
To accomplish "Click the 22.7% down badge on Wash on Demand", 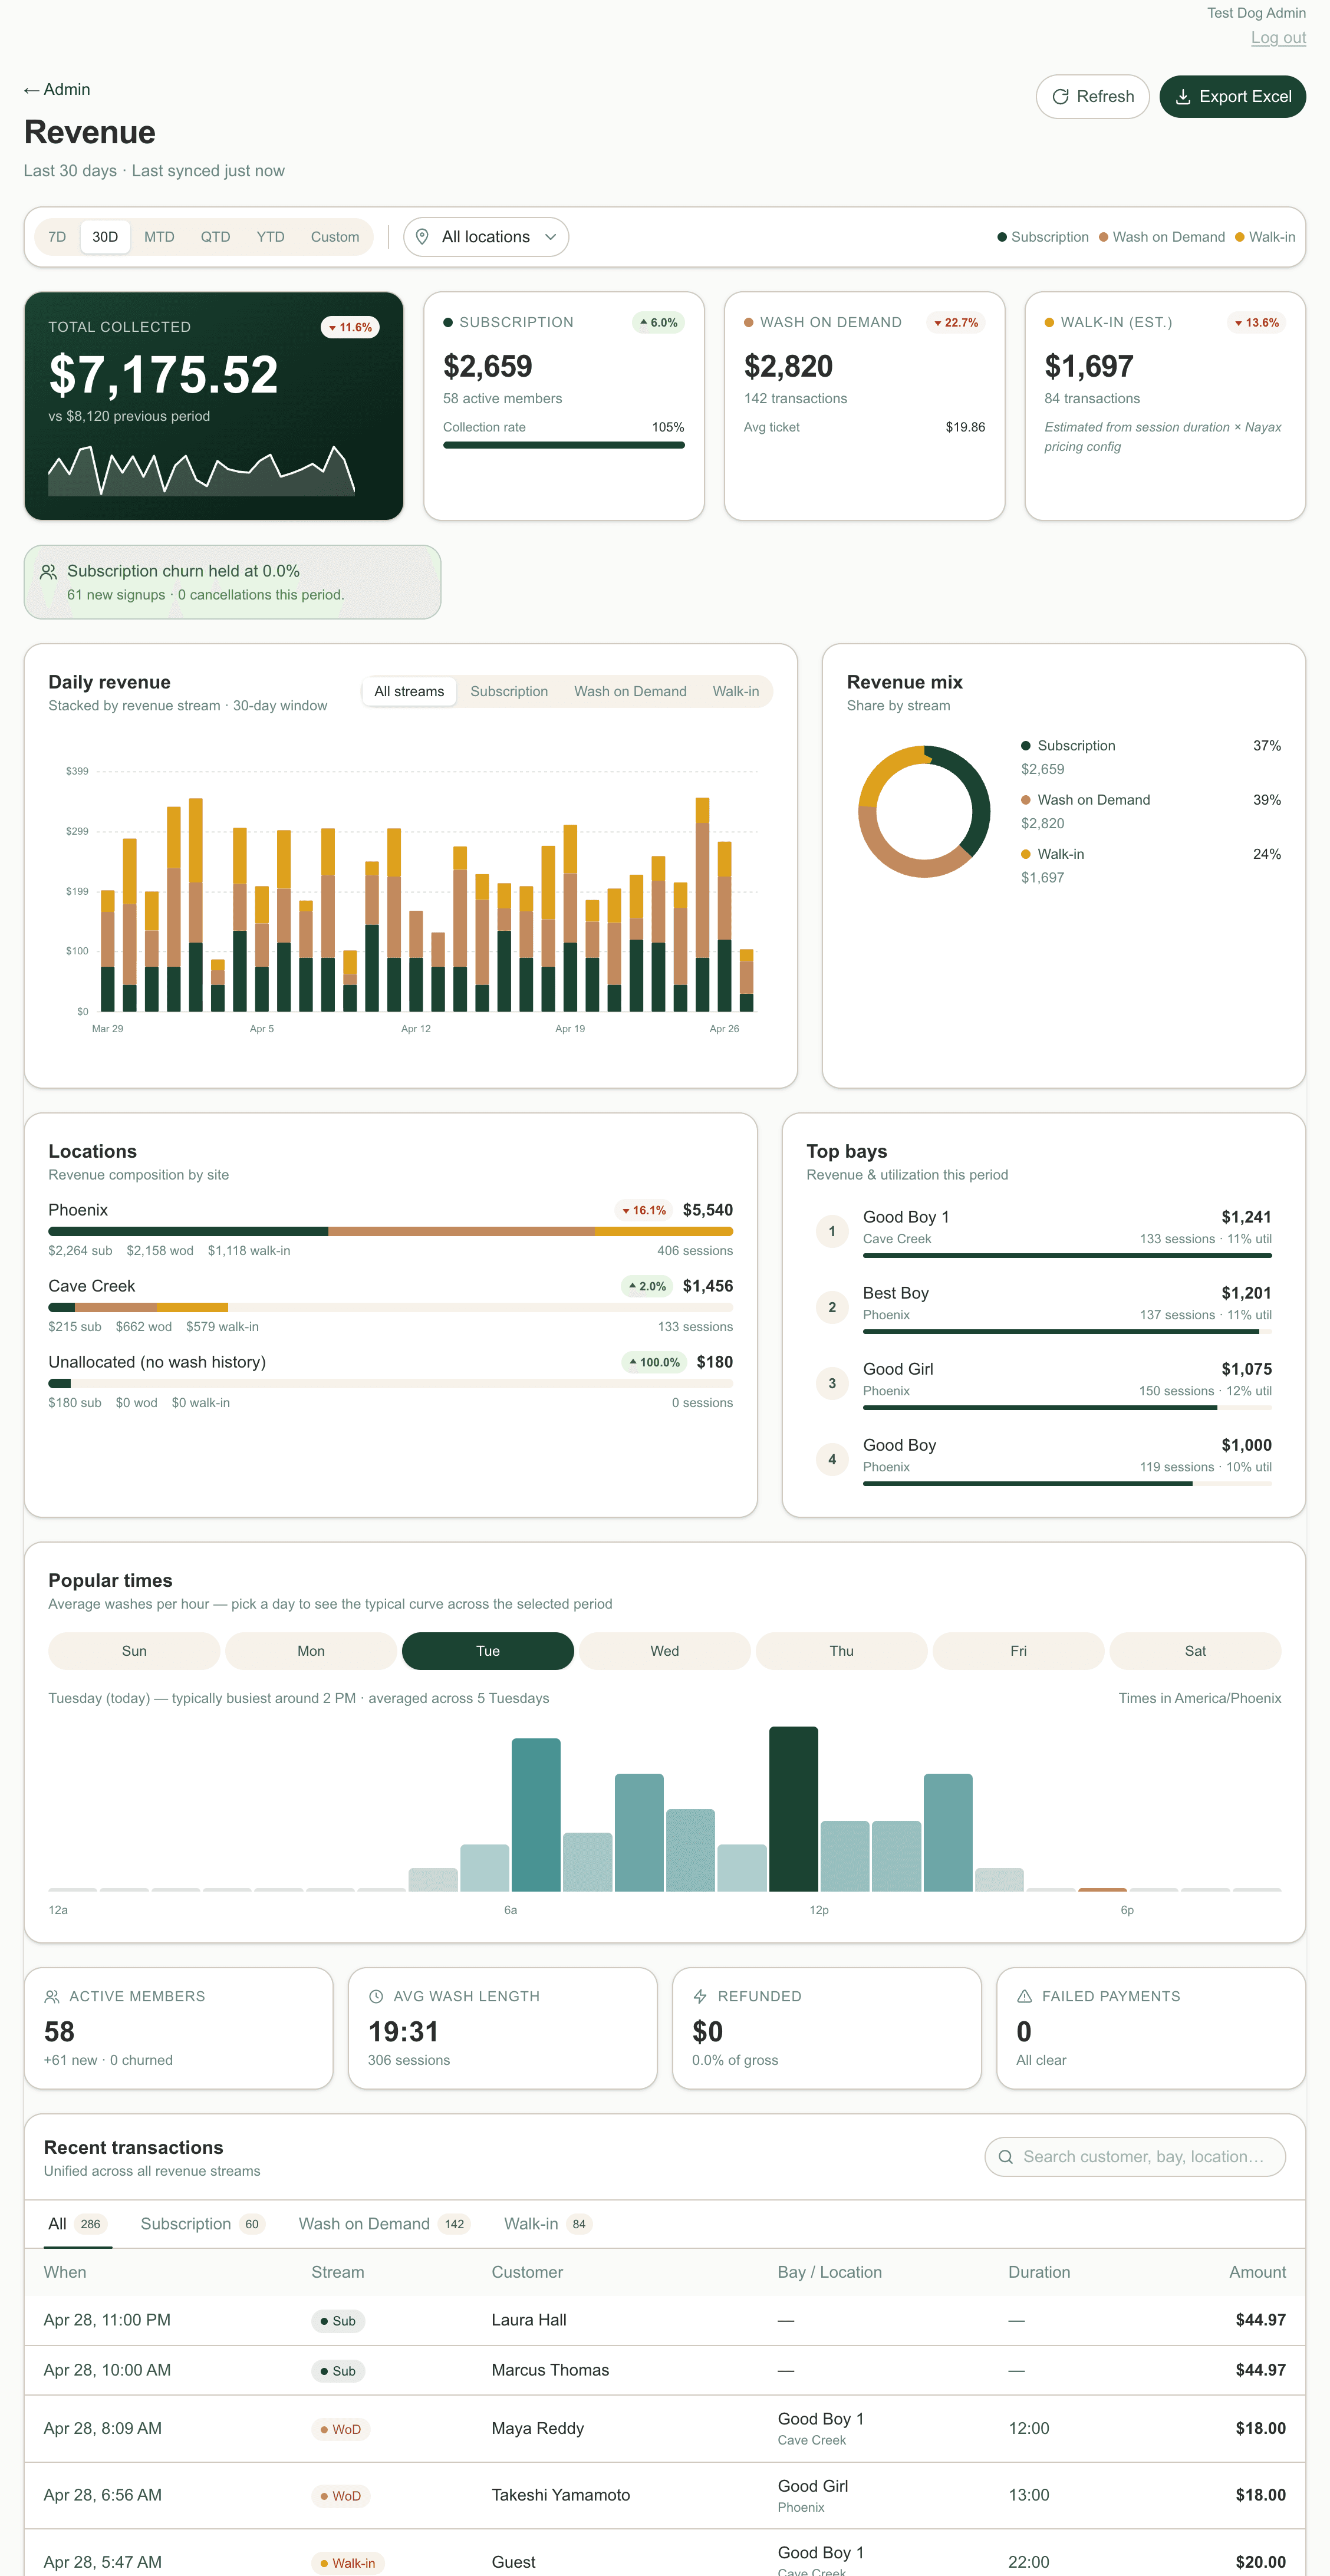I will click(955, 322).
